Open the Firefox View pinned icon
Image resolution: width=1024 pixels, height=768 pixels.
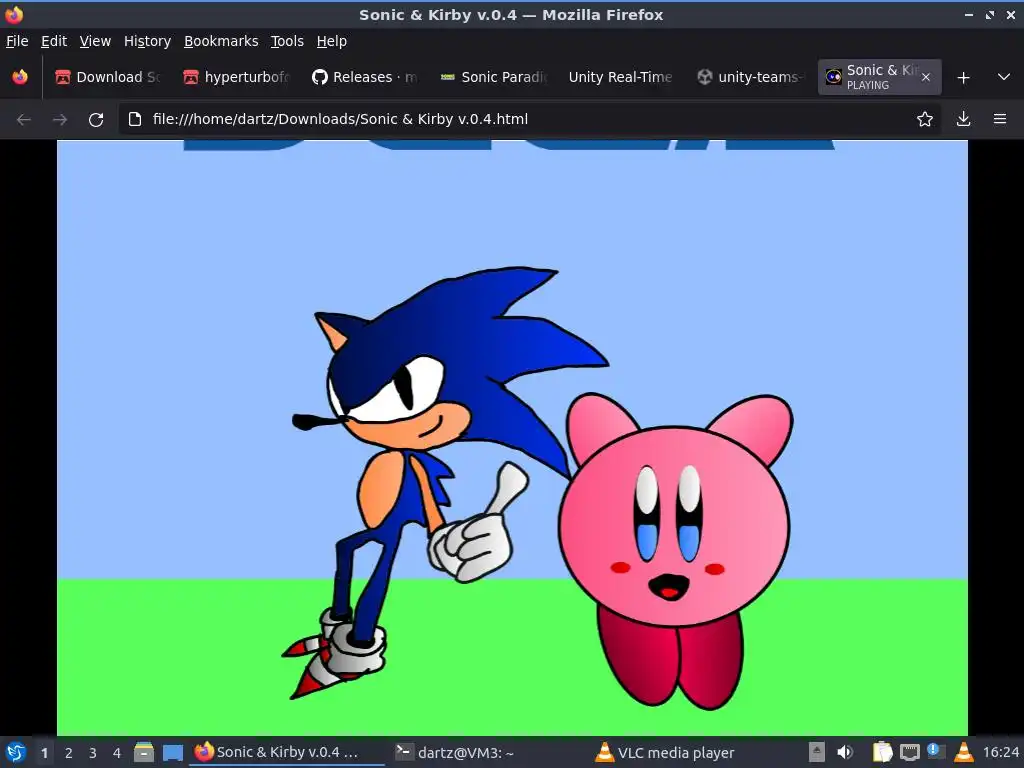point(20,77)
